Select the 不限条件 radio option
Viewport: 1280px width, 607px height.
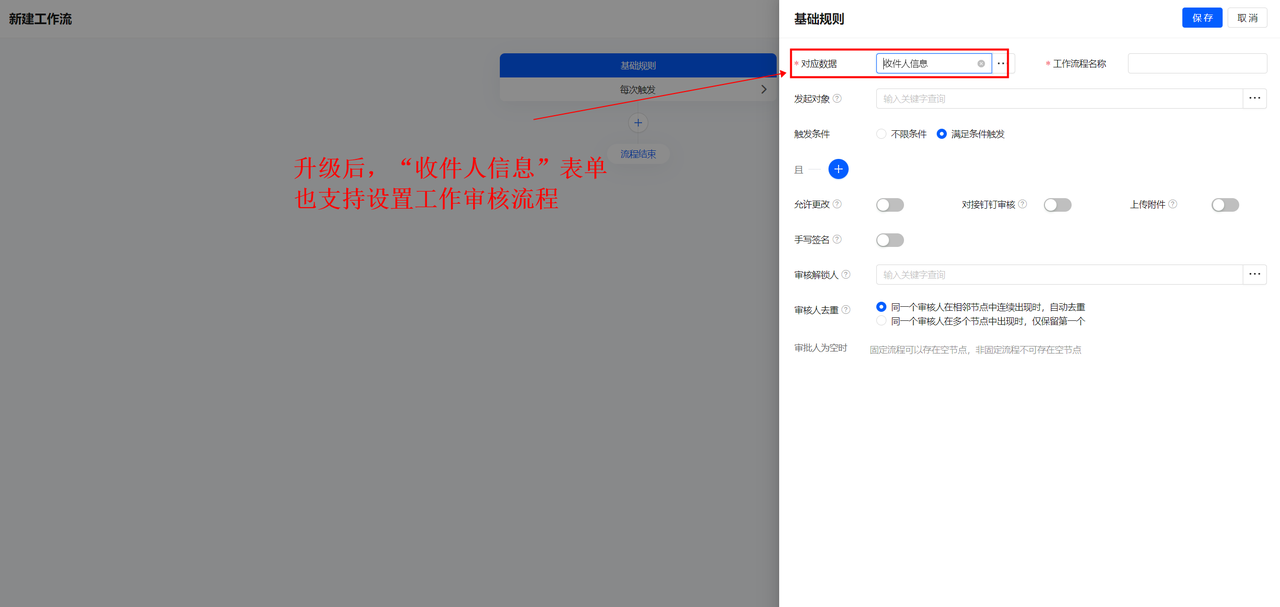pyautogui.click(x=881, y=134)
